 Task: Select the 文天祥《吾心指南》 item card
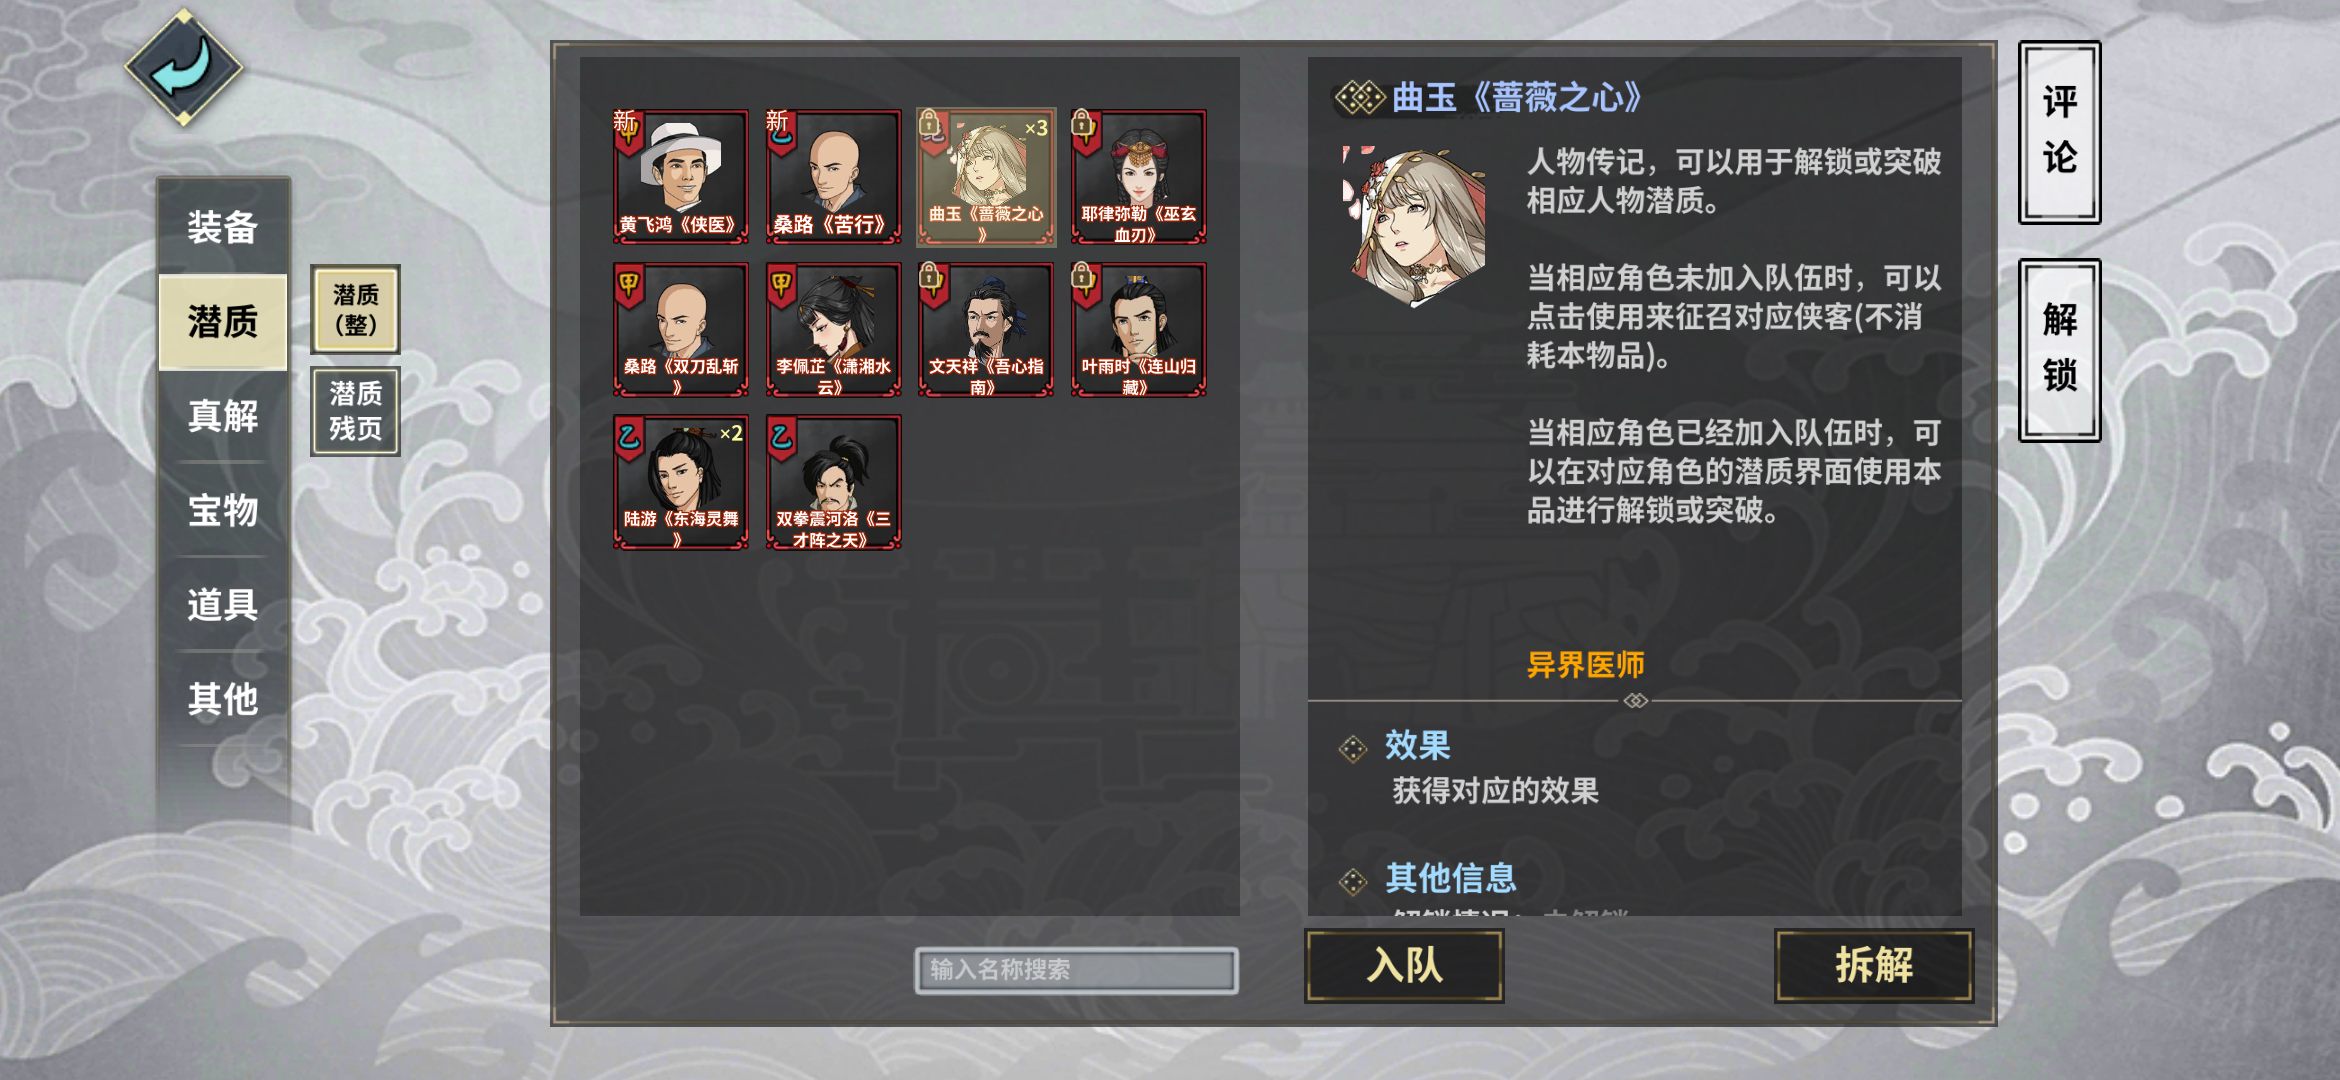(x=986, y=330)
